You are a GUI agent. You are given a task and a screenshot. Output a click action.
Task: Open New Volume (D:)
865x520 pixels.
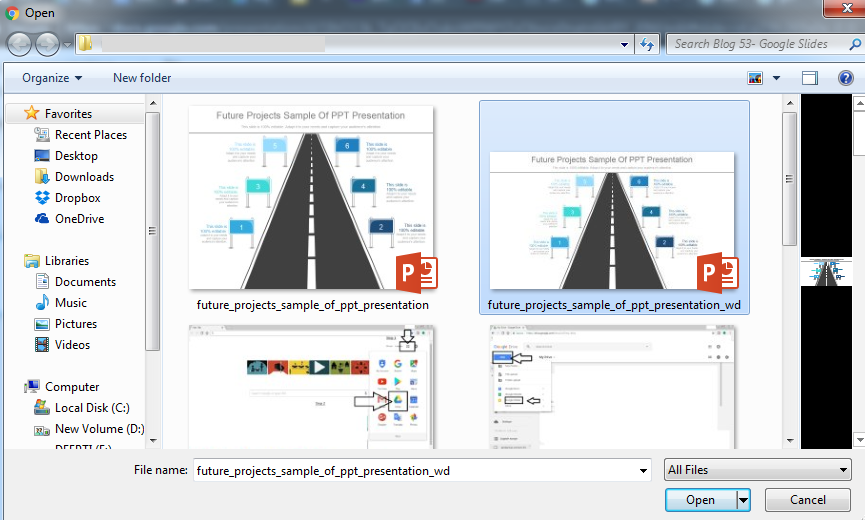pos(99,428)
